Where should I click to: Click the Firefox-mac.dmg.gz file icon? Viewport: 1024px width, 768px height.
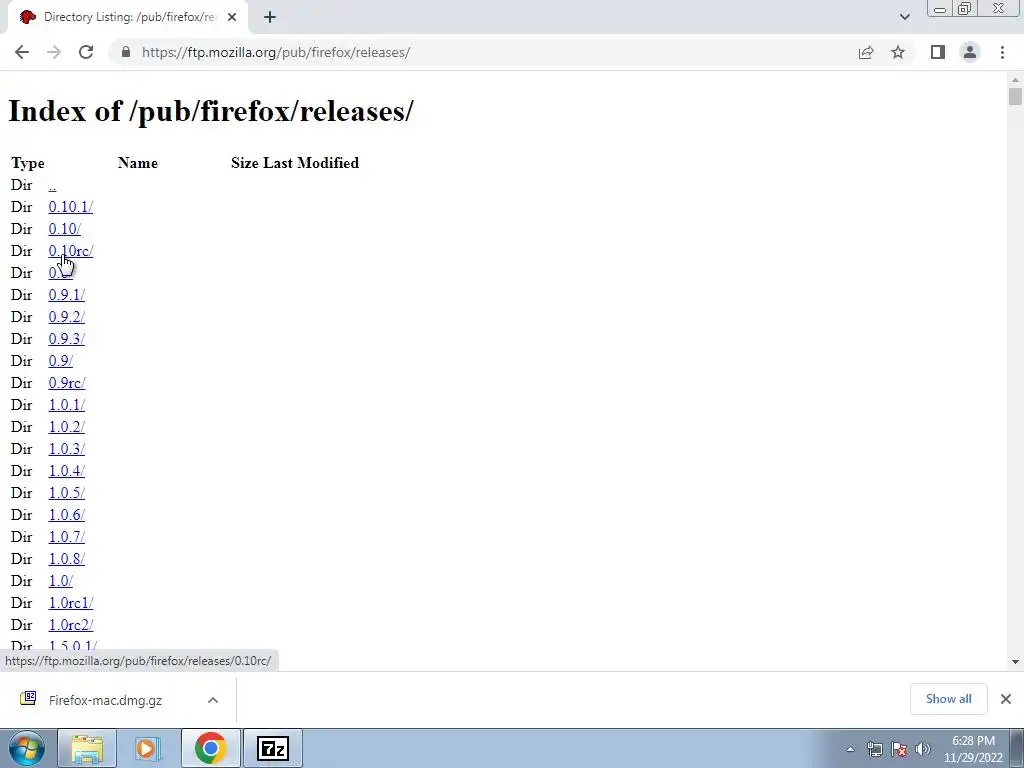pos(28,699)
